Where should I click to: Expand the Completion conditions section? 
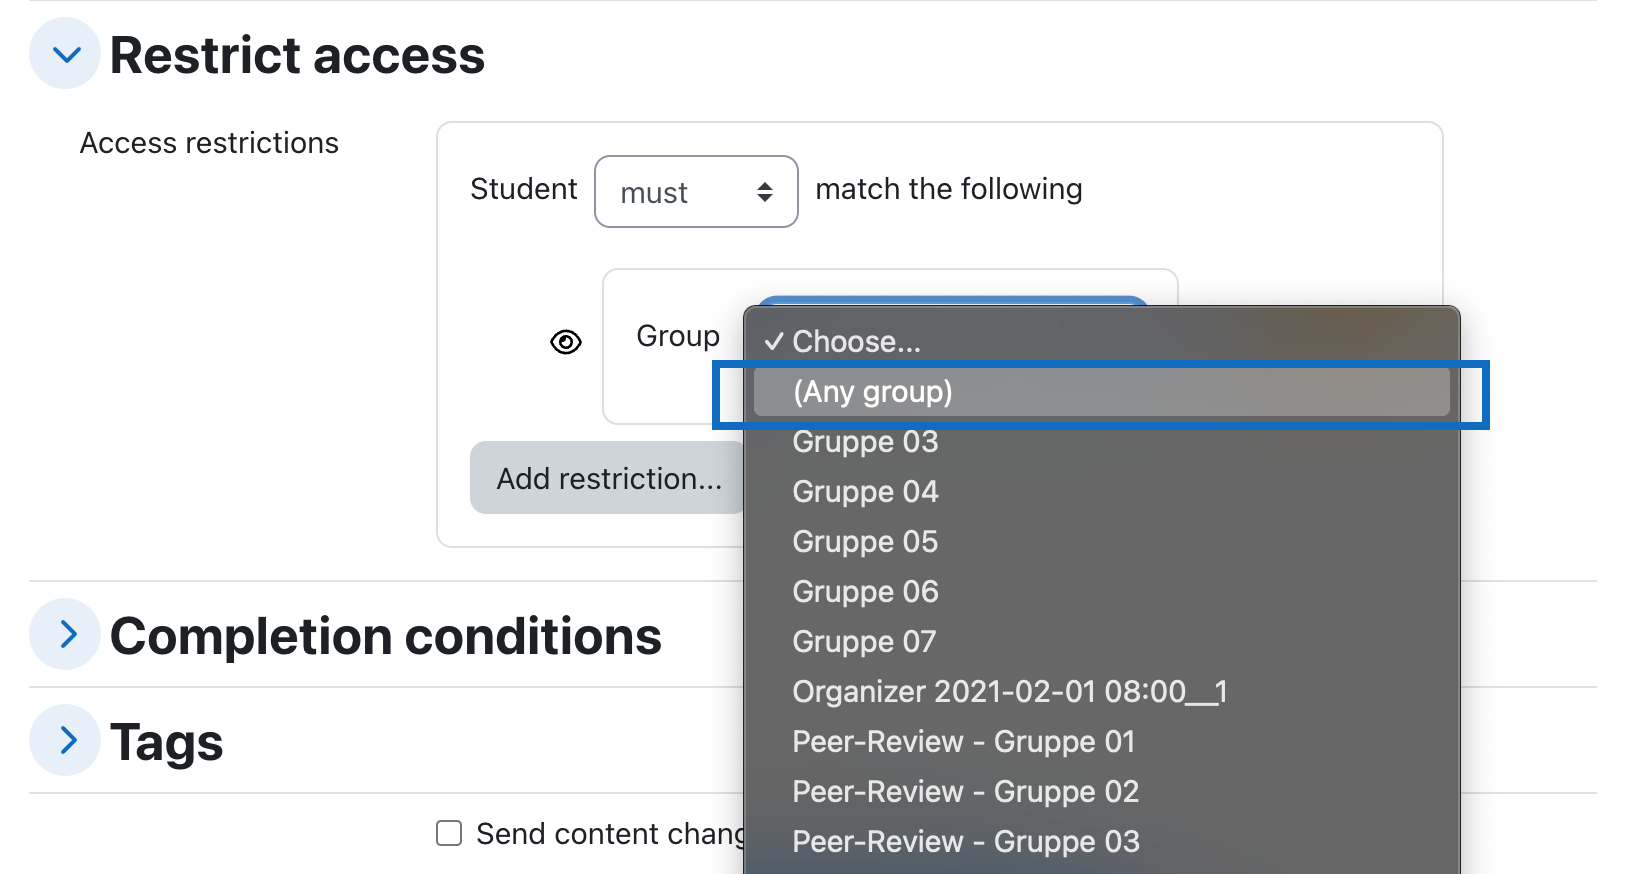point(65,634)
